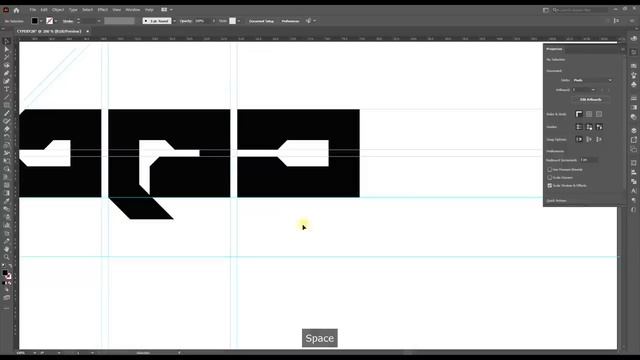The height and width of the screenshot is (360, 640).
Task: Click the Properties panel tab
Action: click(x=554, y=49)
